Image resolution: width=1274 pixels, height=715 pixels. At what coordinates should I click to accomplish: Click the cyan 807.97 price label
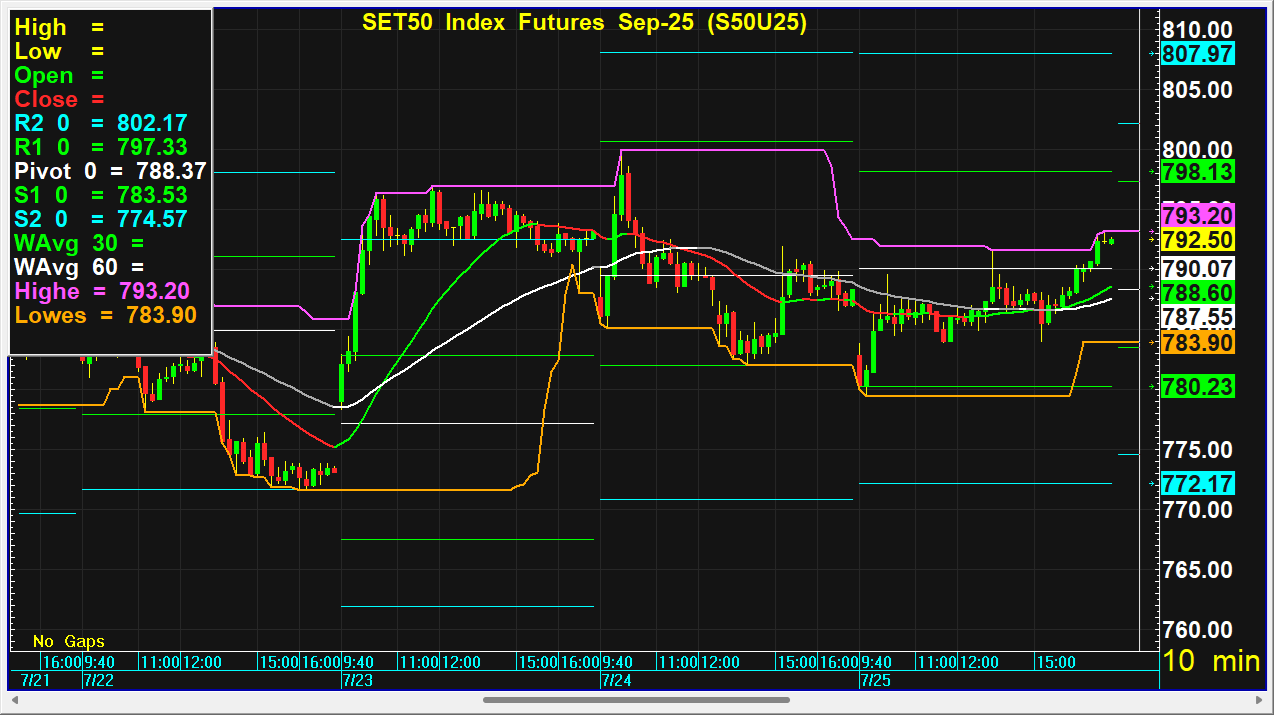(x=1198, y=54)
